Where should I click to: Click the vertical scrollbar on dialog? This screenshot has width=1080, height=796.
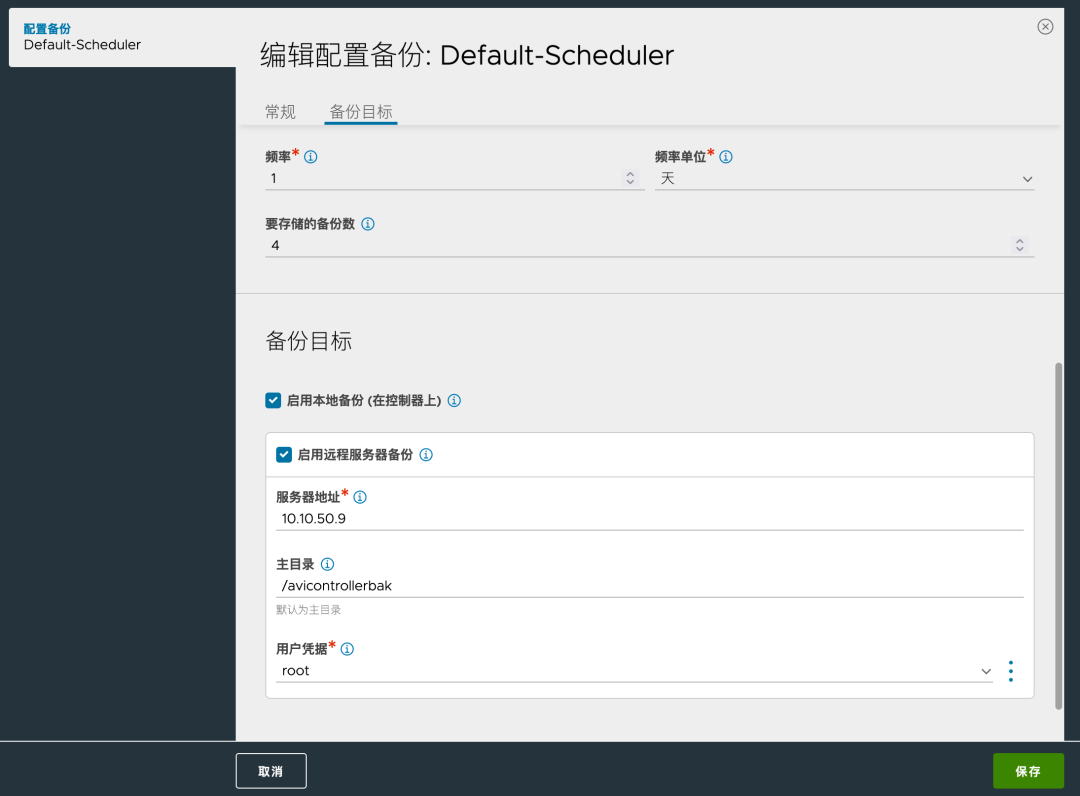pyautogui.click(x=1059, y=536)
